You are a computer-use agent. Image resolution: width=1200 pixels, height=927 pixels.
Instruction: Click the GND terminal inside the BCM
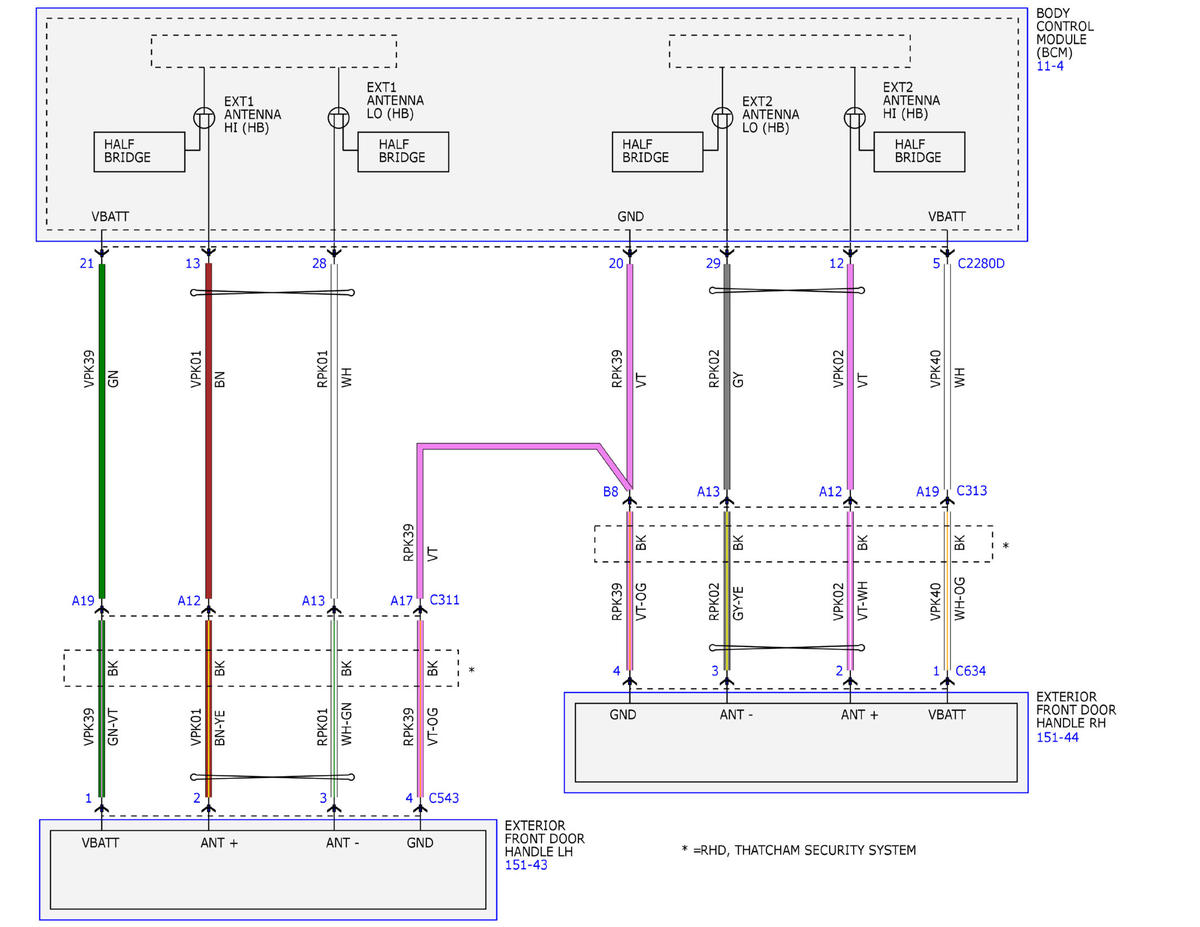[631, 216]
